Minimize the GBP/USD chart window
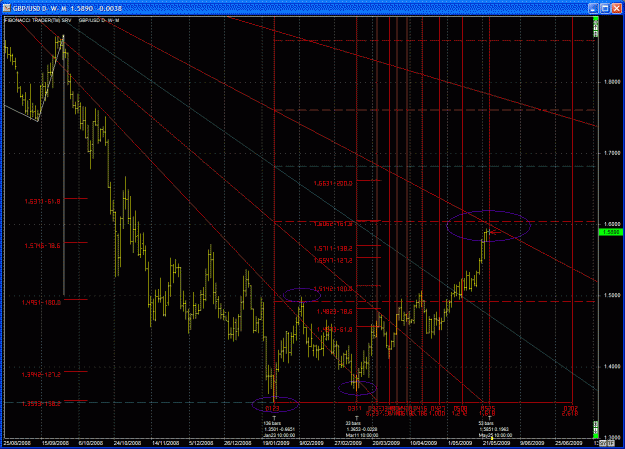 pos(594,8)
